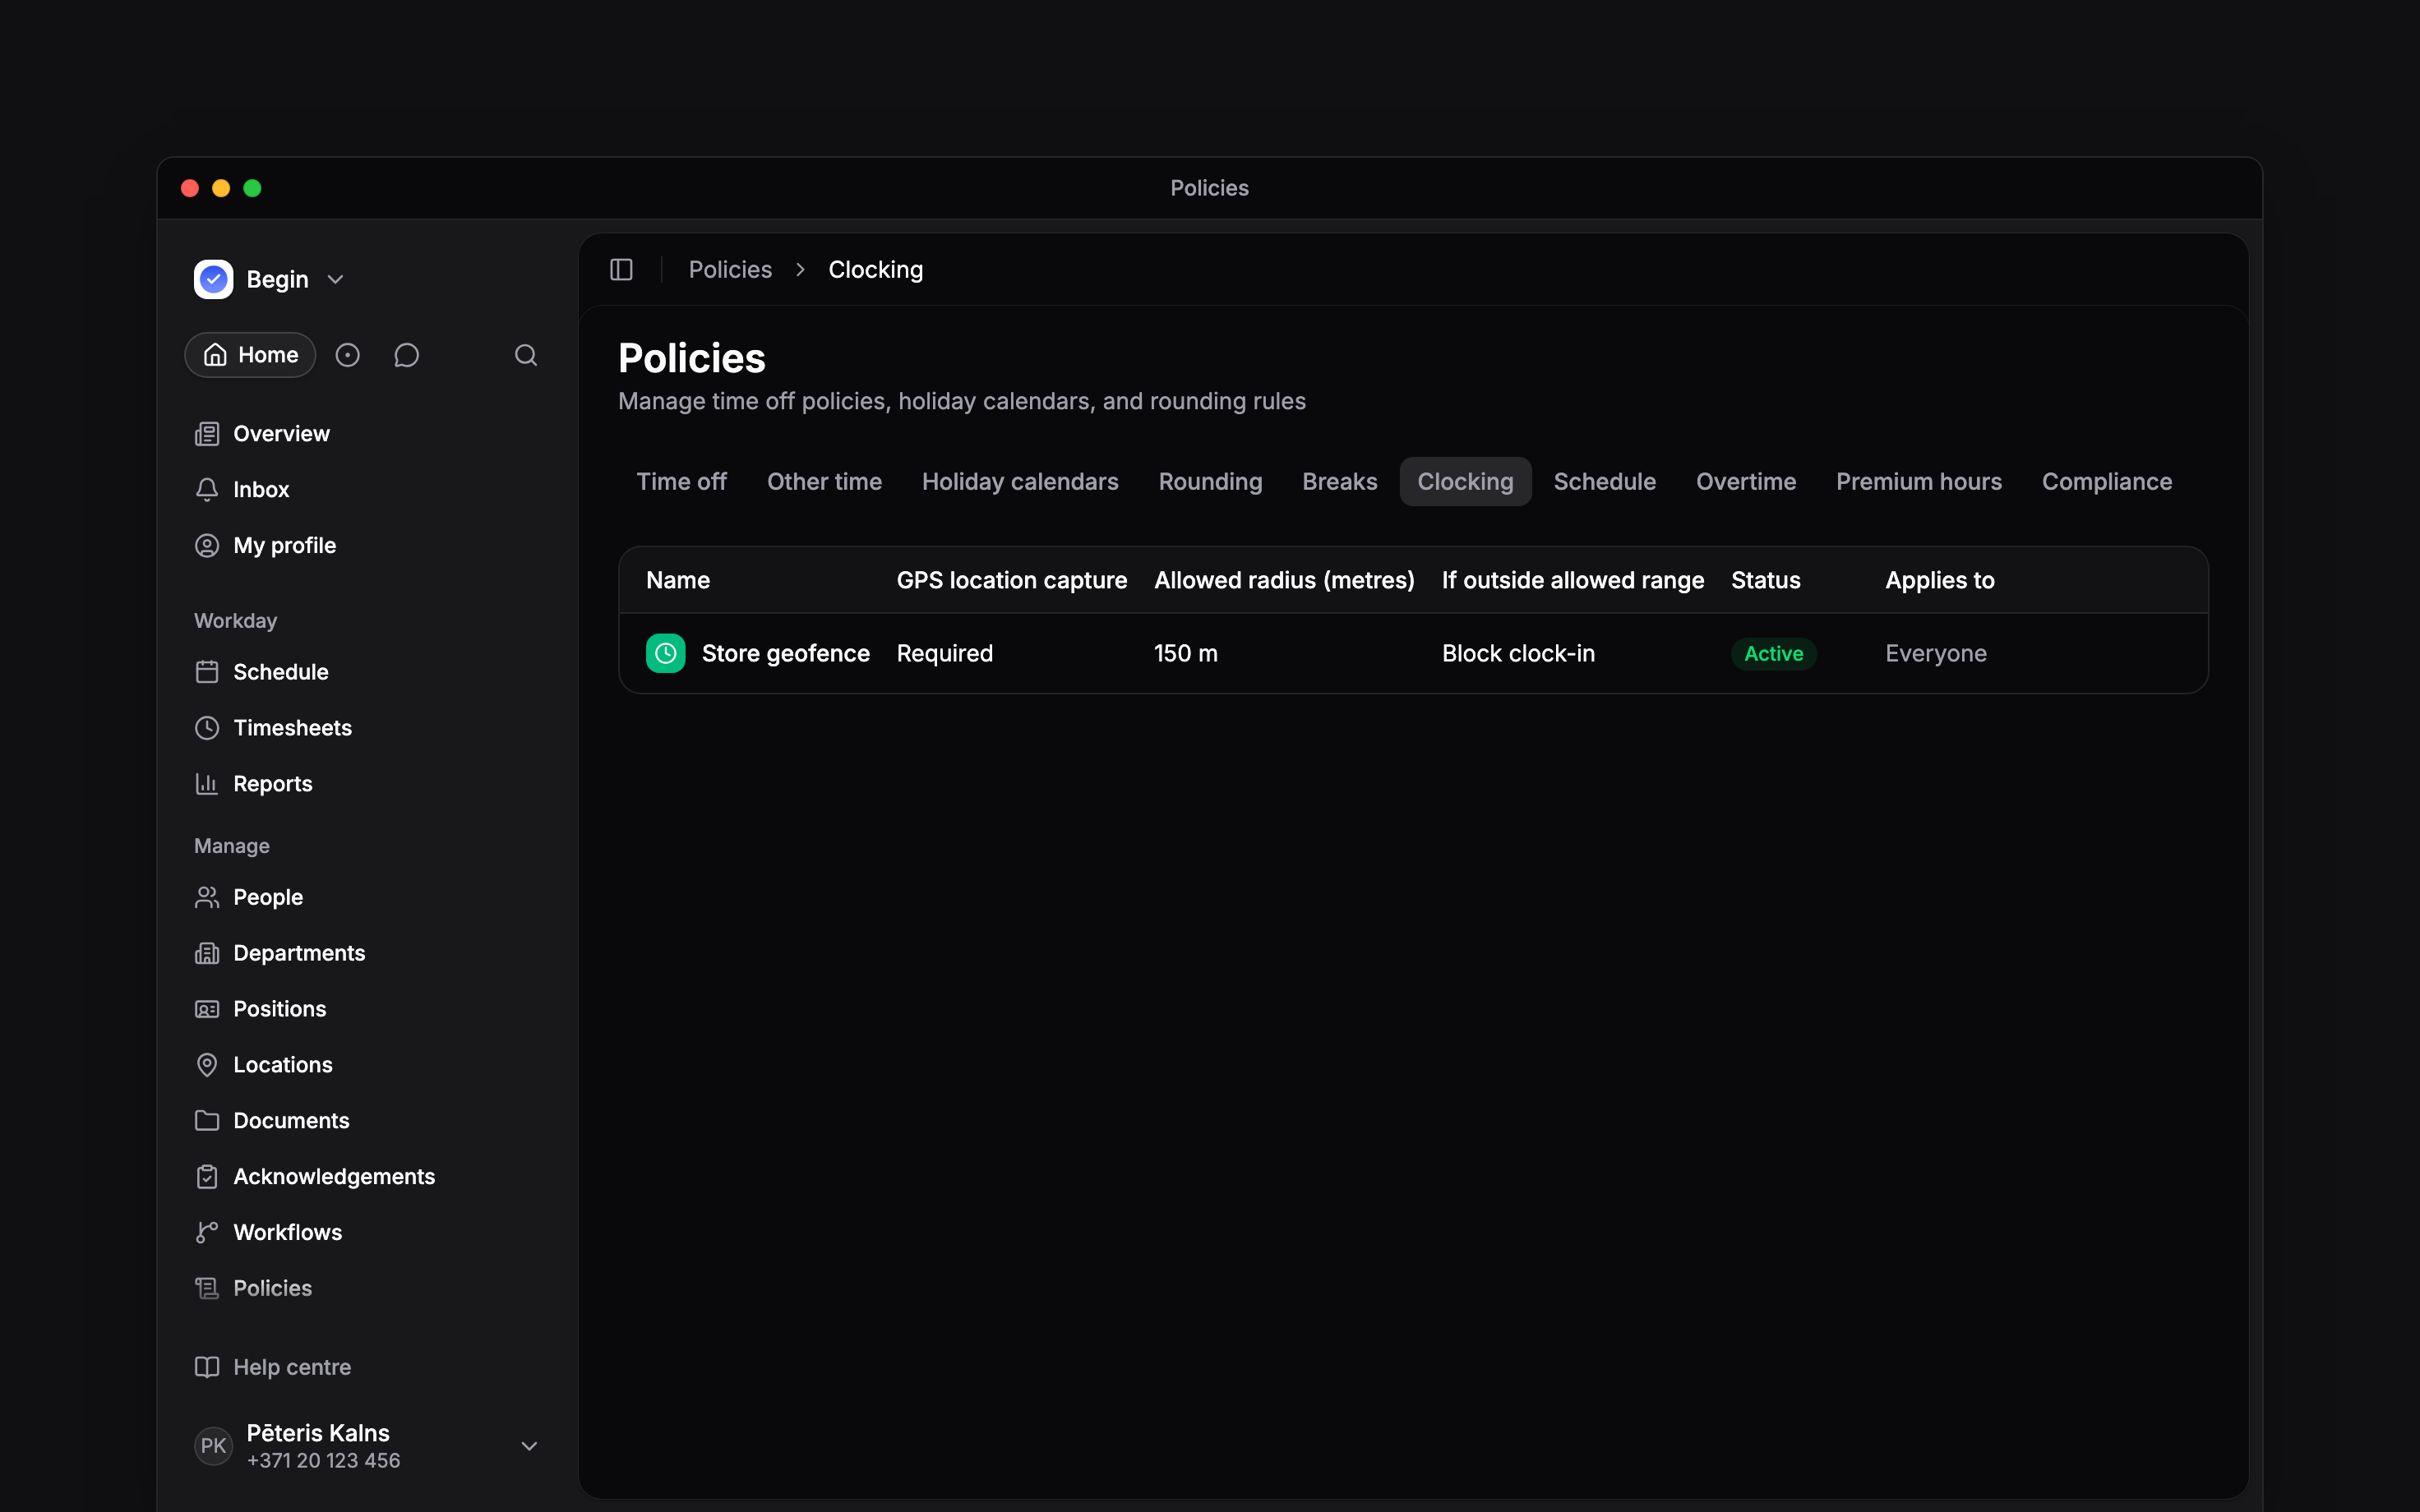Click the Help centre book icon
The height and width of the screenshot is (1512, 2420).
point(207,1367)
